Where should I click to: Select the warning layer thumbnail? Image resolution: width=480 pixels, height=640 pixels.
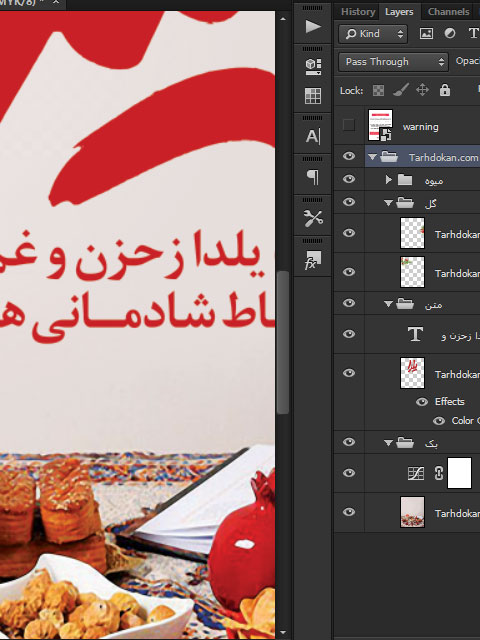pos(380,125)
